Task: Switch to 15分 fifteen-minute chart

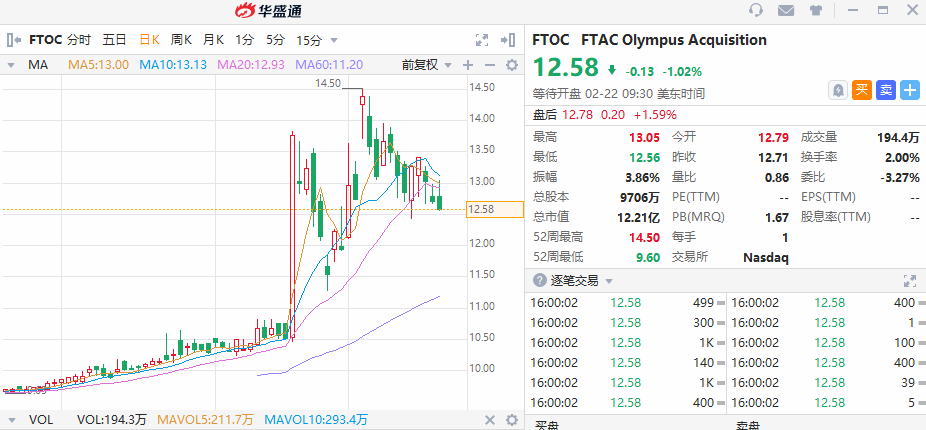Action: pyautogui.click(x=309, y=40)
